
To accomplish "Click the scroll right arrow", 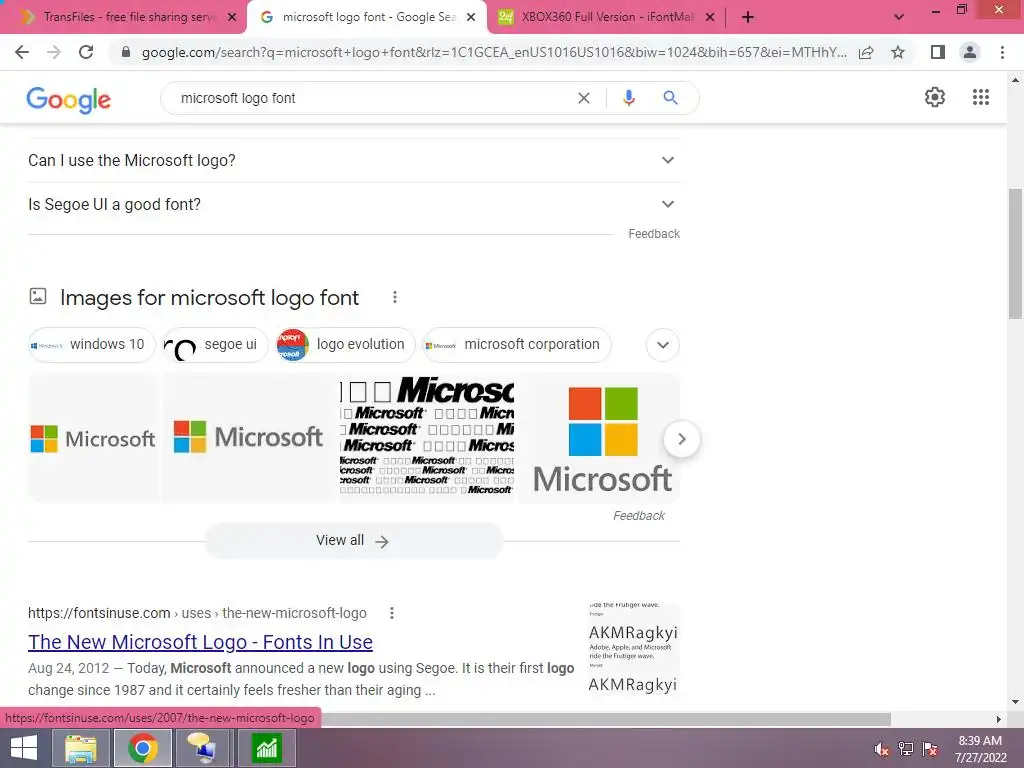I will click(x=998, y=719).
